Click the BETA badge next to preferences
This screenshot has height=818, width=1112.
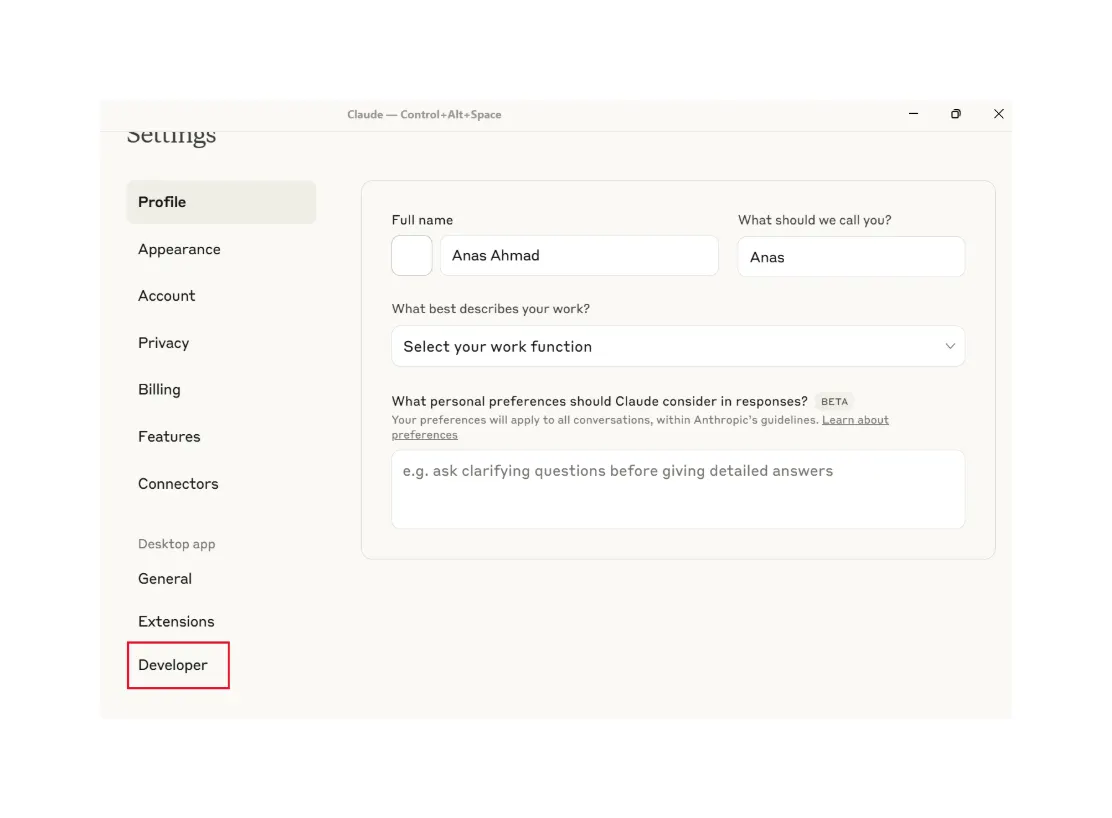(834, 401)
